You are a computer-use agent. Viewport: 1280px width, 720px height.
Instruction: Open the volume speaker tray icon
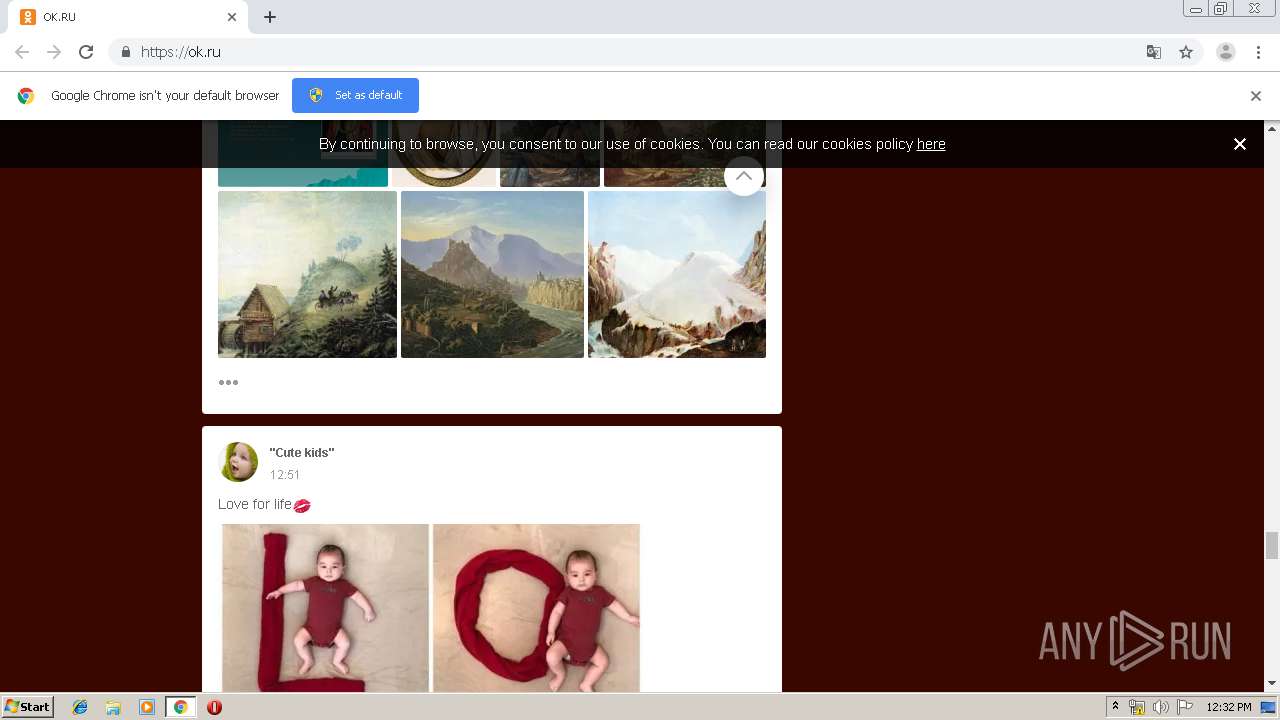click(1160, 707)
